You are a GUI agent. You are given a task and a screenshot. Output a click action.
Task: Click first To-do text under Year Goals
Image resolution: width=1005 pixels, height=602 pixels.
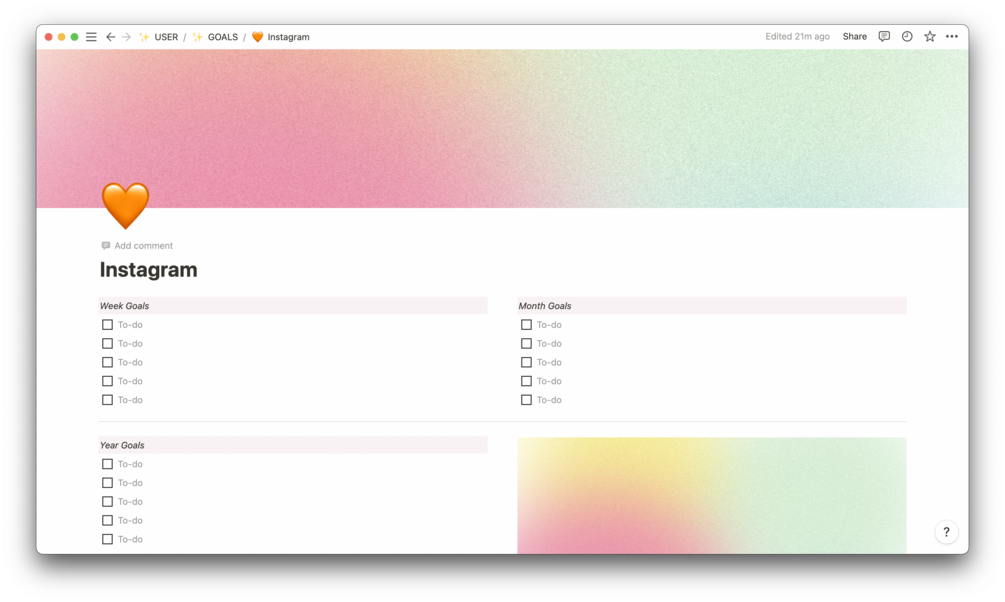point(130,464)
